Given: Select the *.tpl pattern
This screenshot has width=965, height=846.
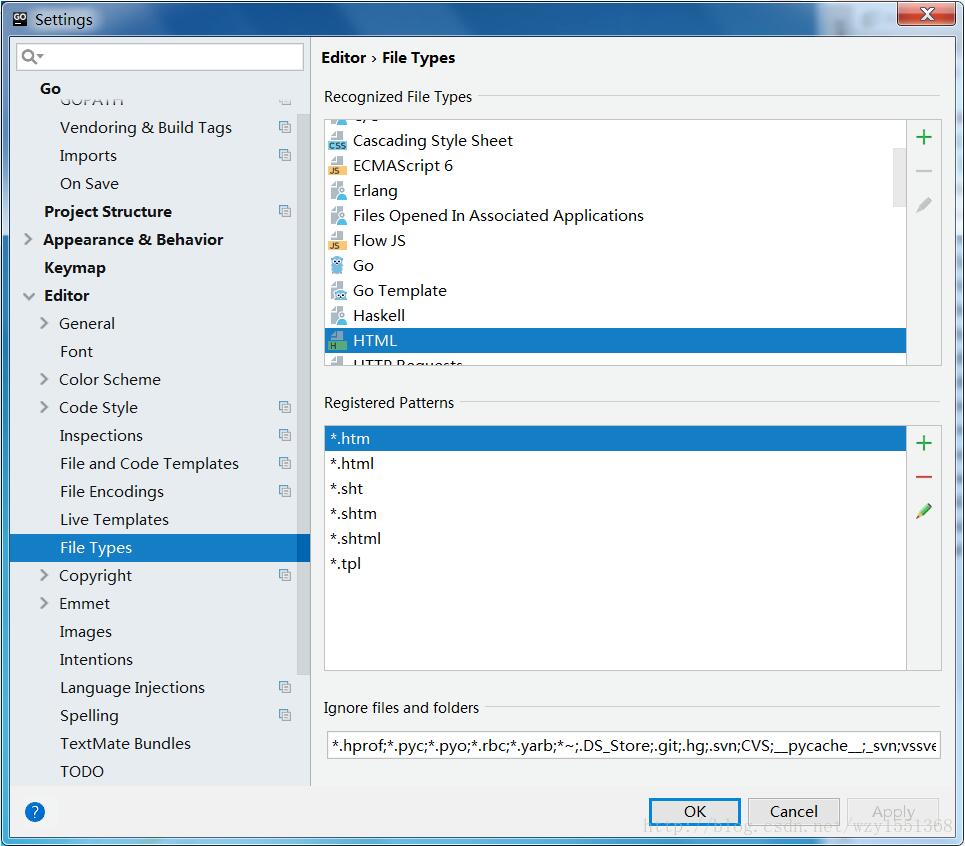Looking at the screenshot, I should coord(615,564).
